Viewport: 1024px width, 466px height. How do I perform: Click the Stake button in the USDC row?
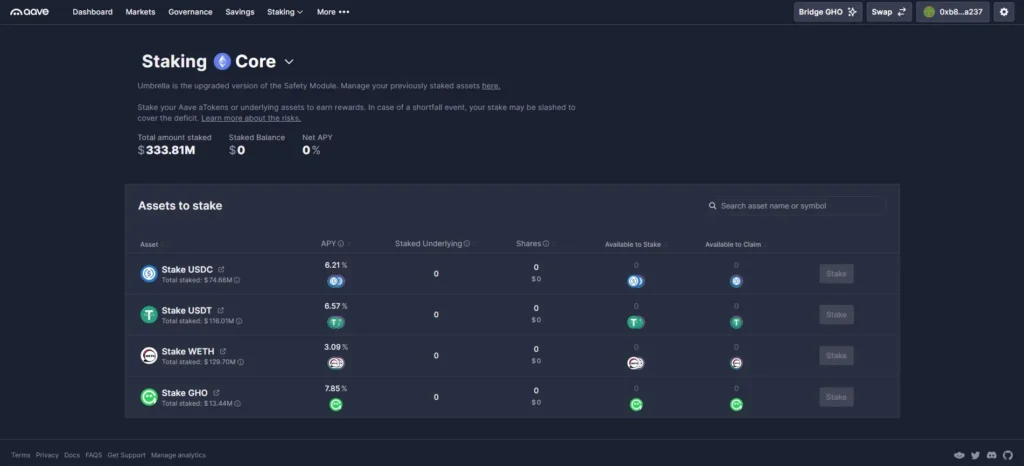click(x=836, y=273)
